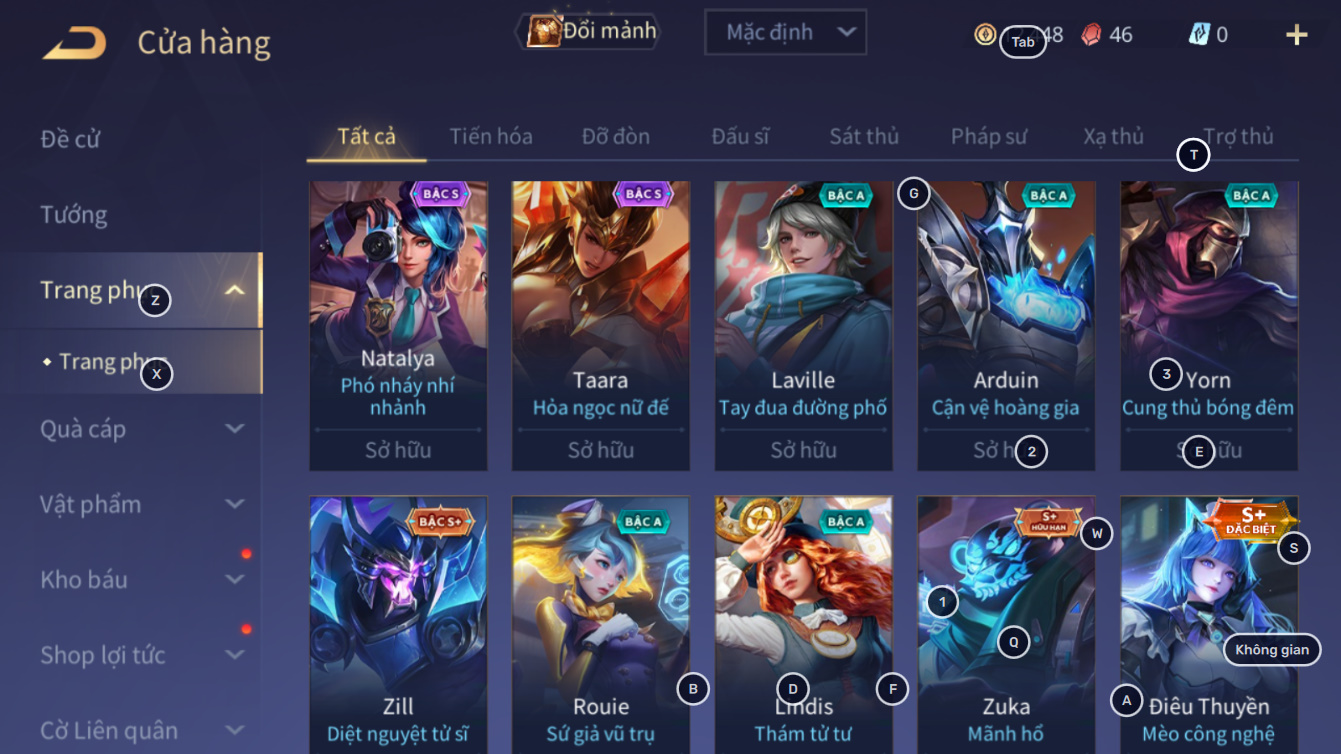The height and width of the screenshot is (754, 1341).
Task: Switch to the Tiến hóa tab
Action: (490, 136)
